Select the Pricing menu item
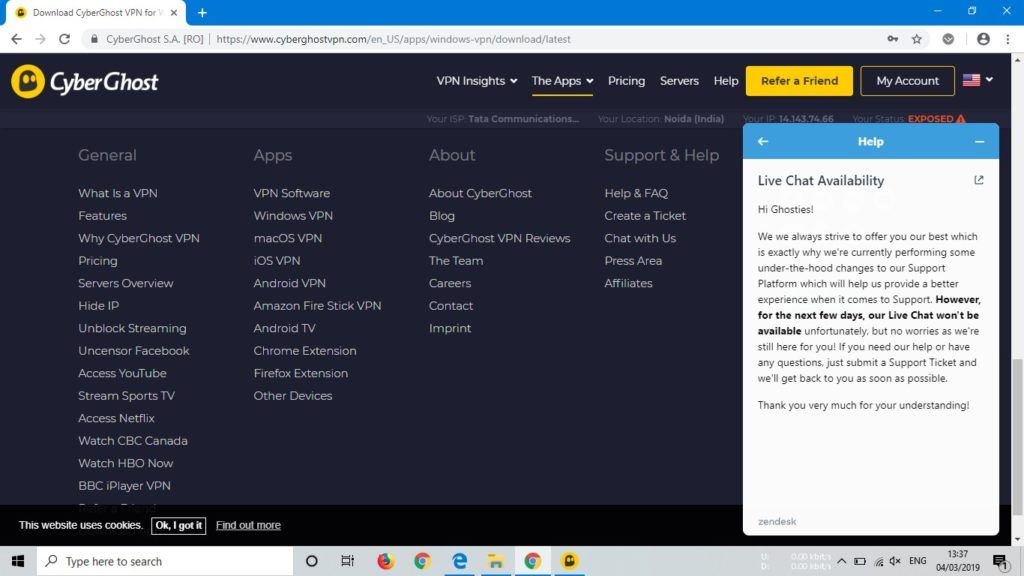The height and width of the screenshot is (576, 1024). [627, 81]
